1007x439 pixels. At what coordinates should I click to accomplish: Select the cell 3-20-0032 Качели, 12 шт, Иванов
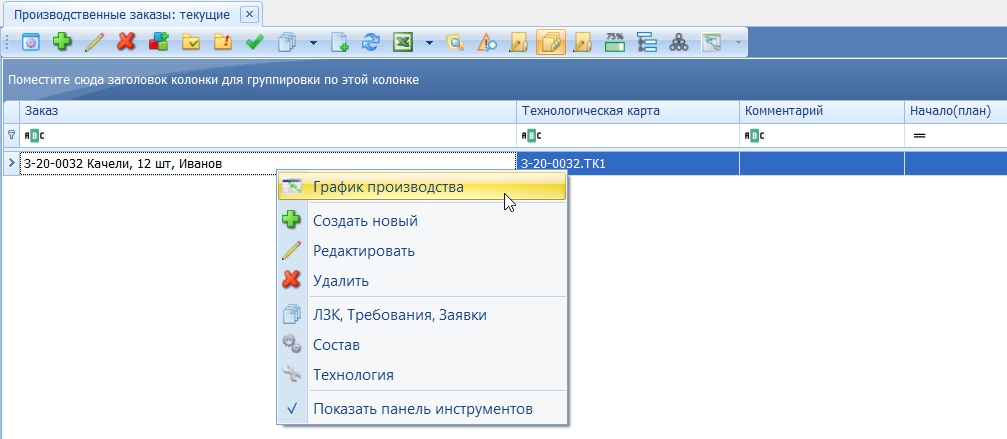(x=268, y=164)
